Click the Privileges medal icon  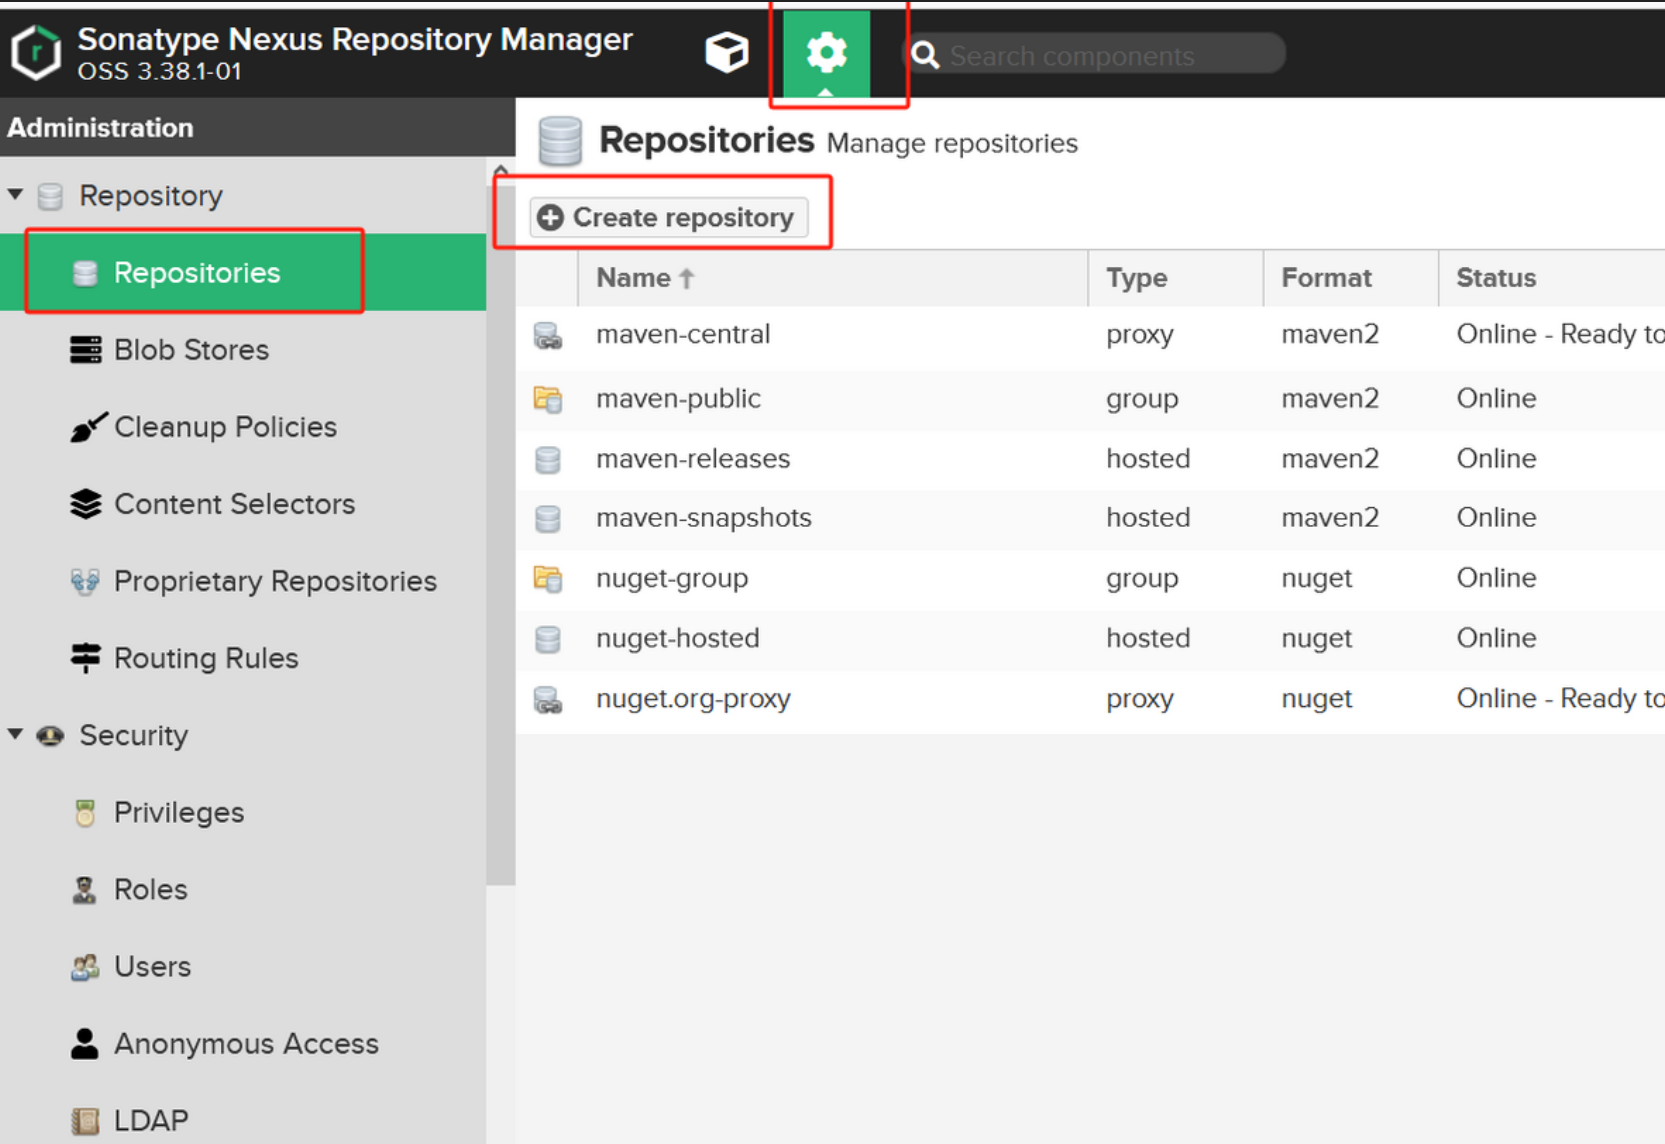point(85,813)
